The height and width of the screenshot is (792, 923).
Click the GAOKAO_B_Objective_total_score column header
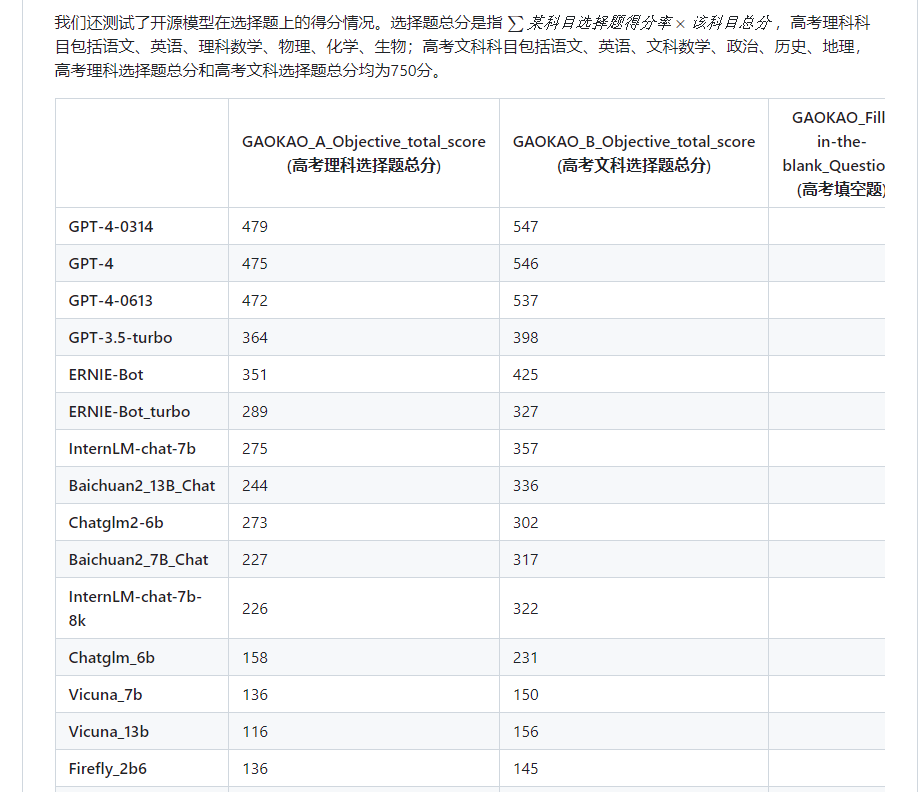(x=634, y=154)
